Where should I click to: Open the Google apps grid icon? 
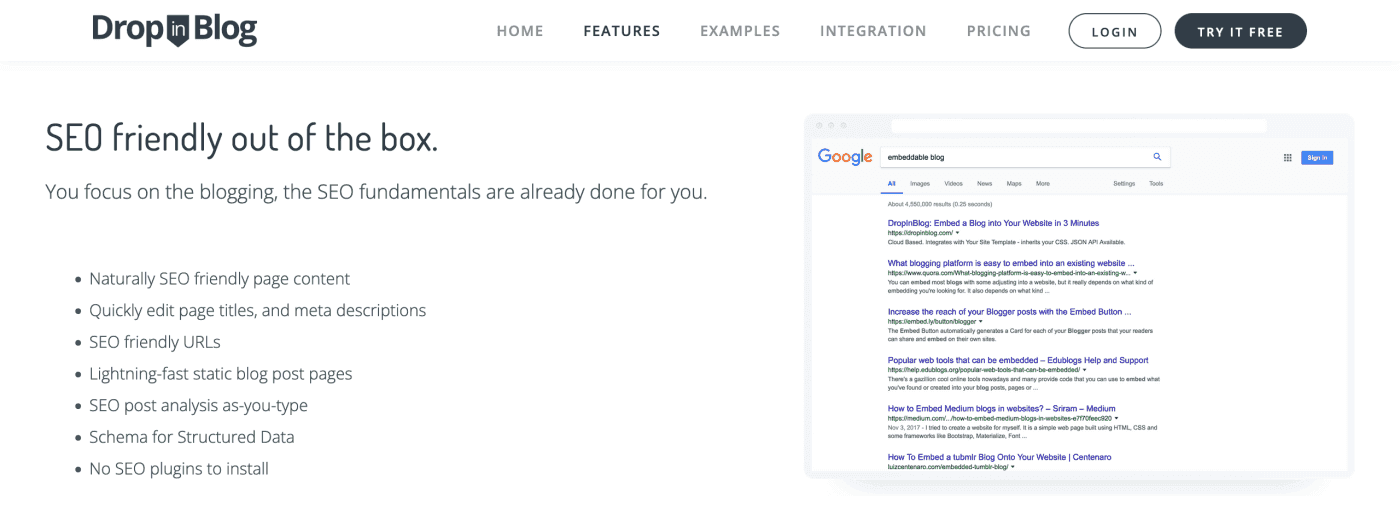pyautogui.click(x=1287, y=157)
